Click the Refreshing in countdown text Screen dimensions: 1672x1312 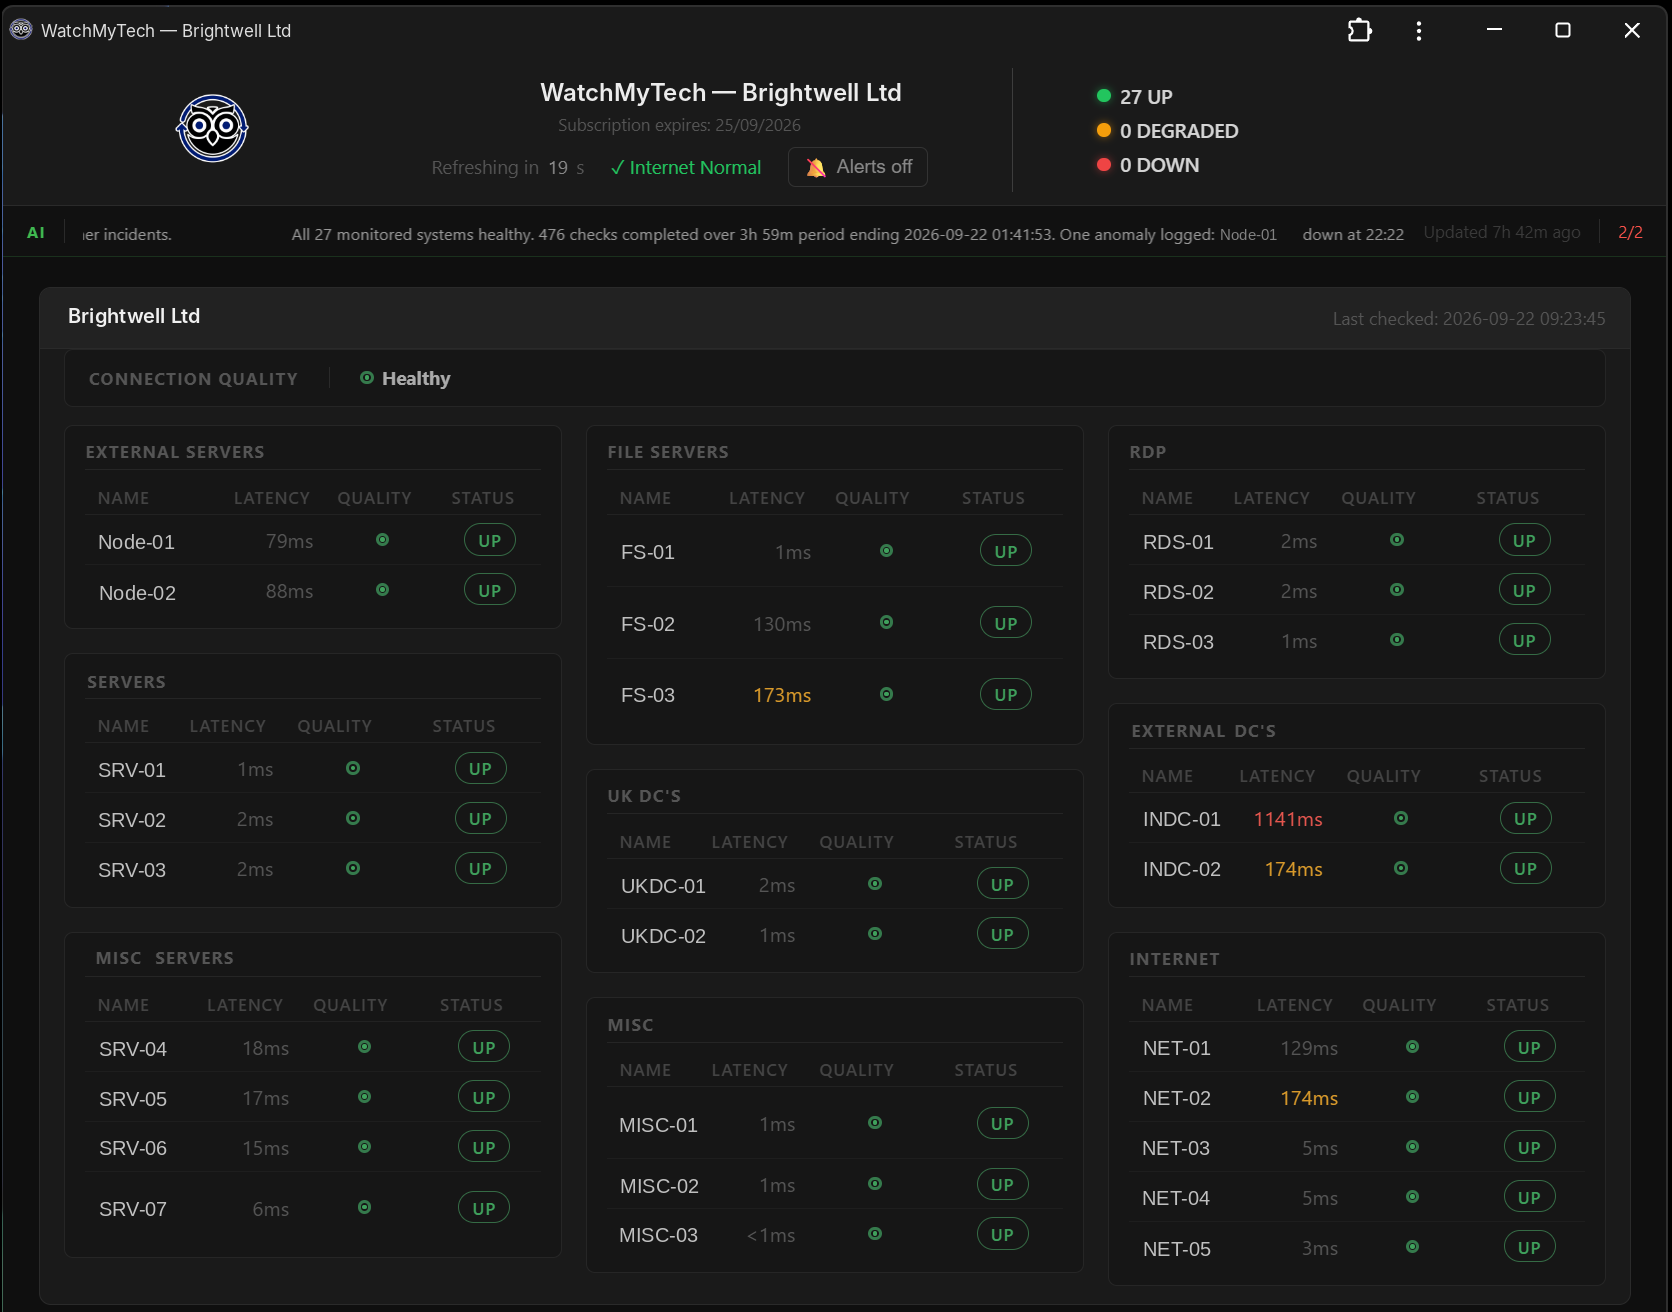(508, 168)
